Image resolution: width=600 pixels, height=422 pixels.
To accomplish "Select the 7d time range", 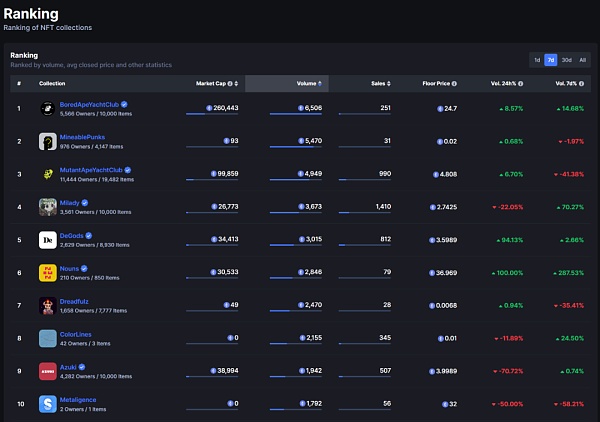I will pos(551,60).
